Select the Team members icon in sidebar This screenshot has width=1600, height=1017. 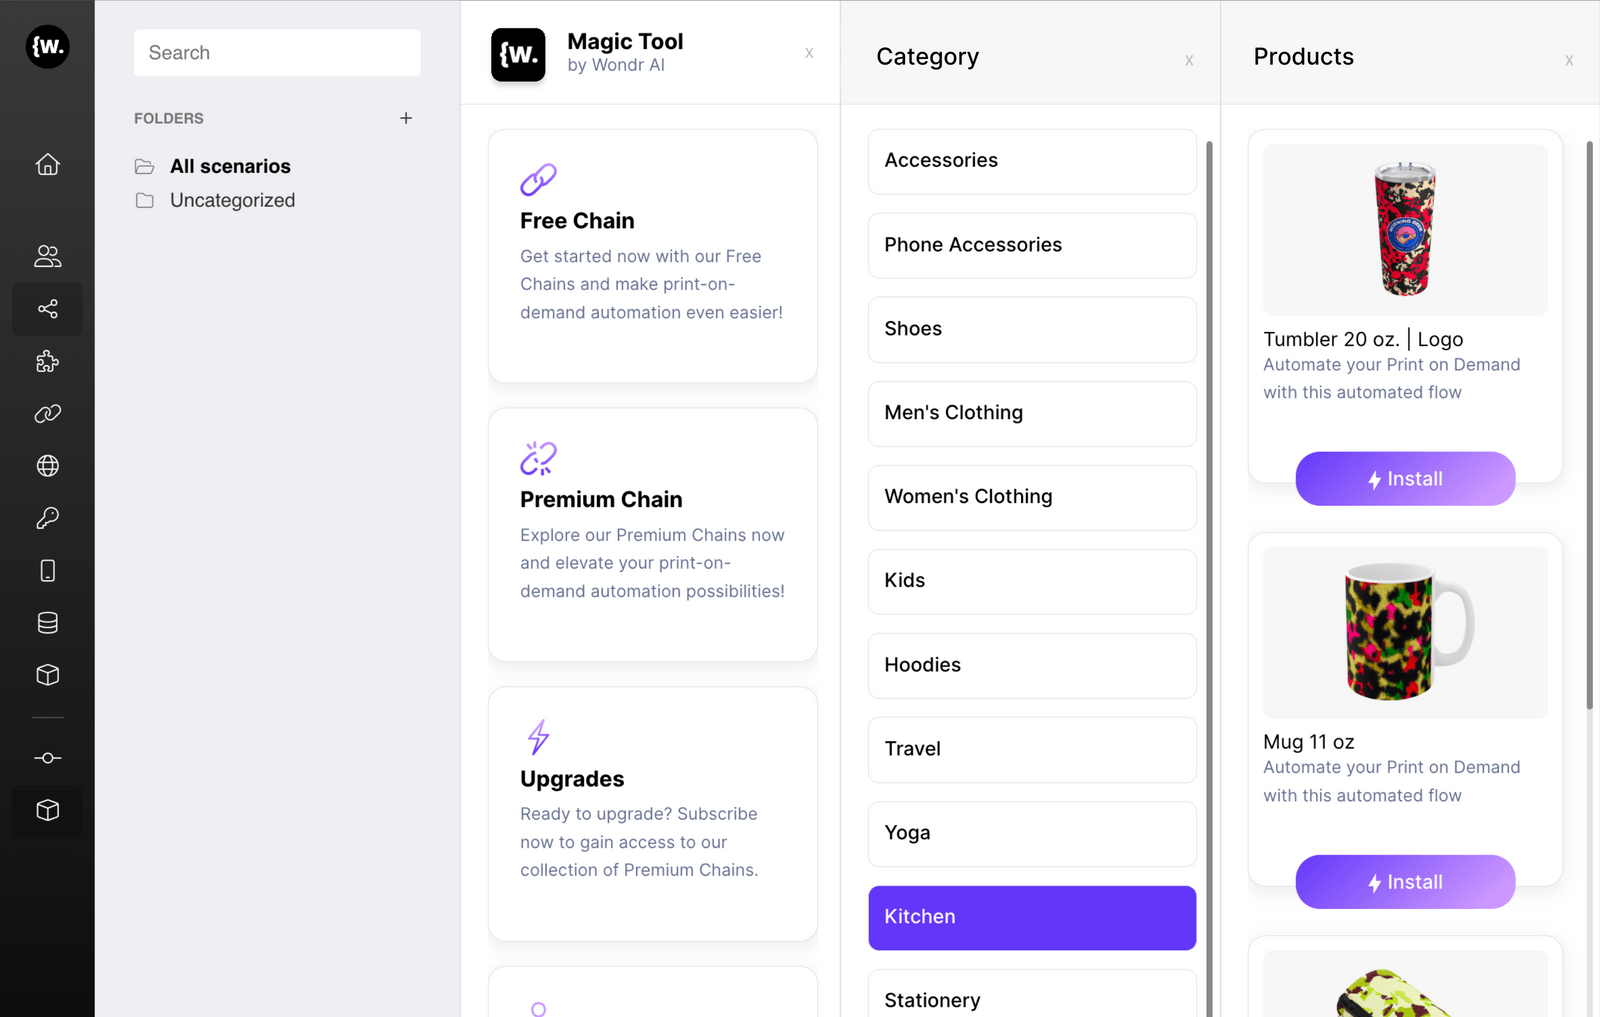pyautogui.click(x=47, y=256)
